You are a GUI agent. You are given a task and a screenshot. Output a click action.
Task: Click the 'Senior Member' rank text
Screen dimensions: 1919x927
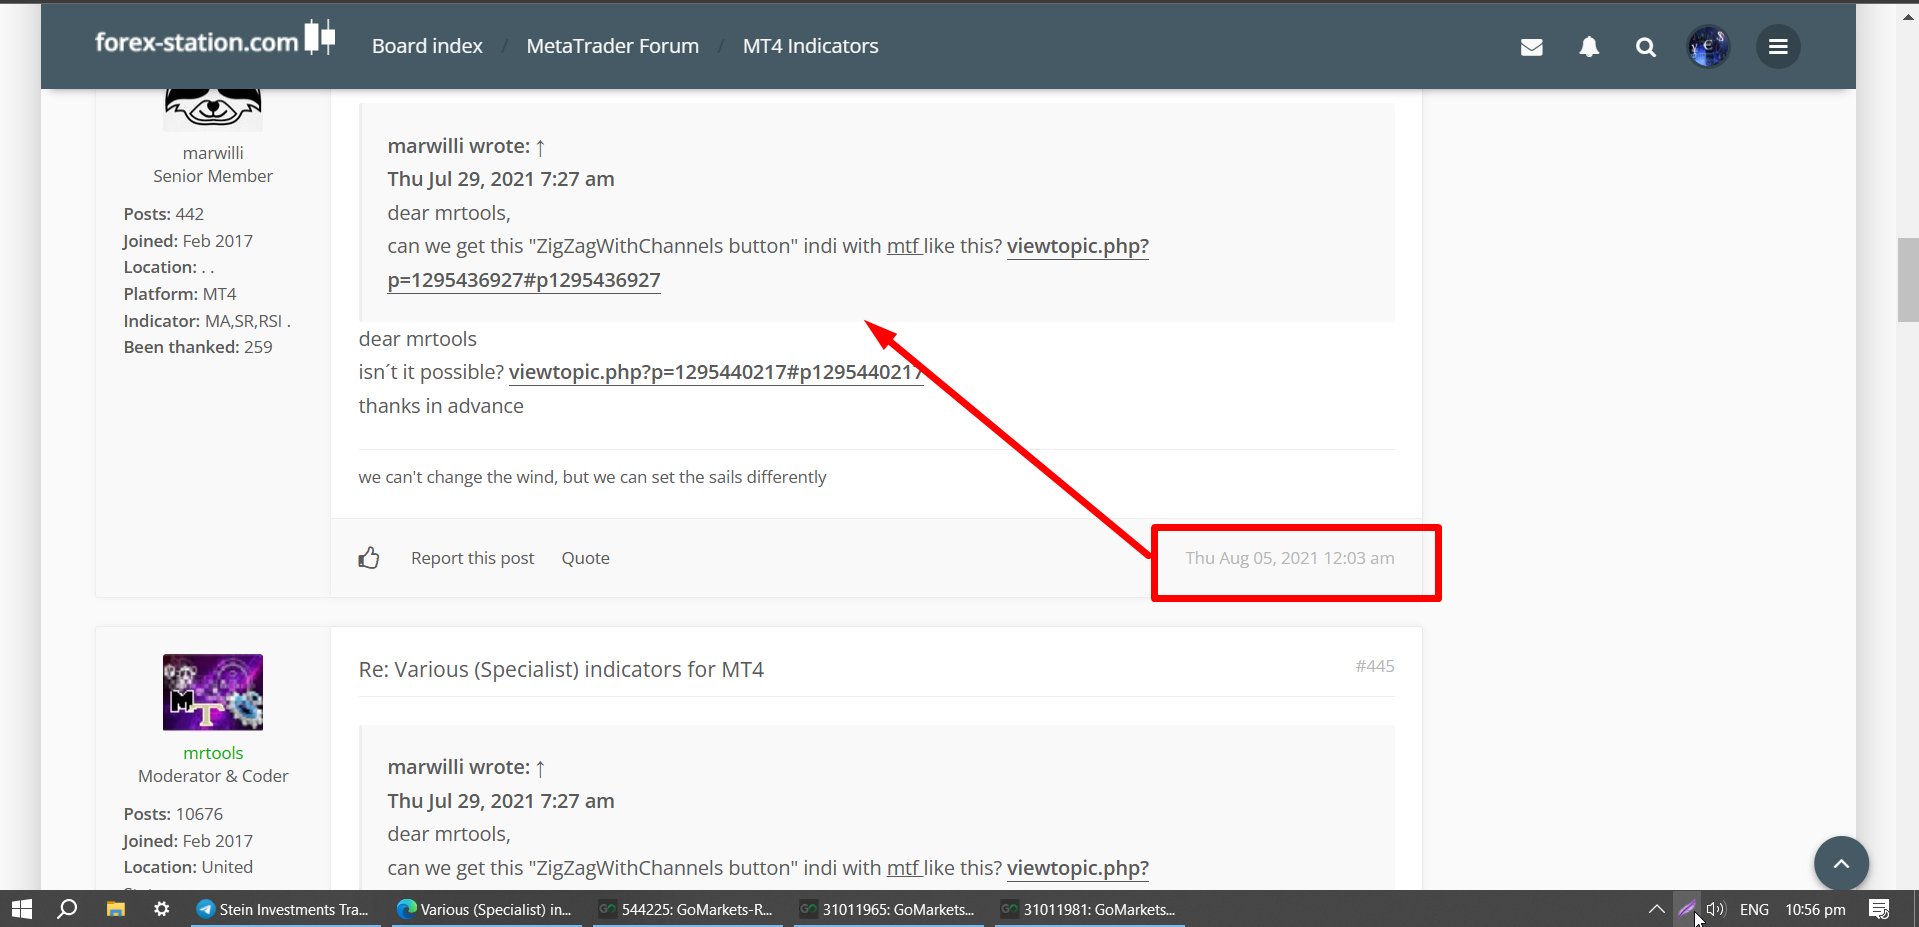[213, 176]
